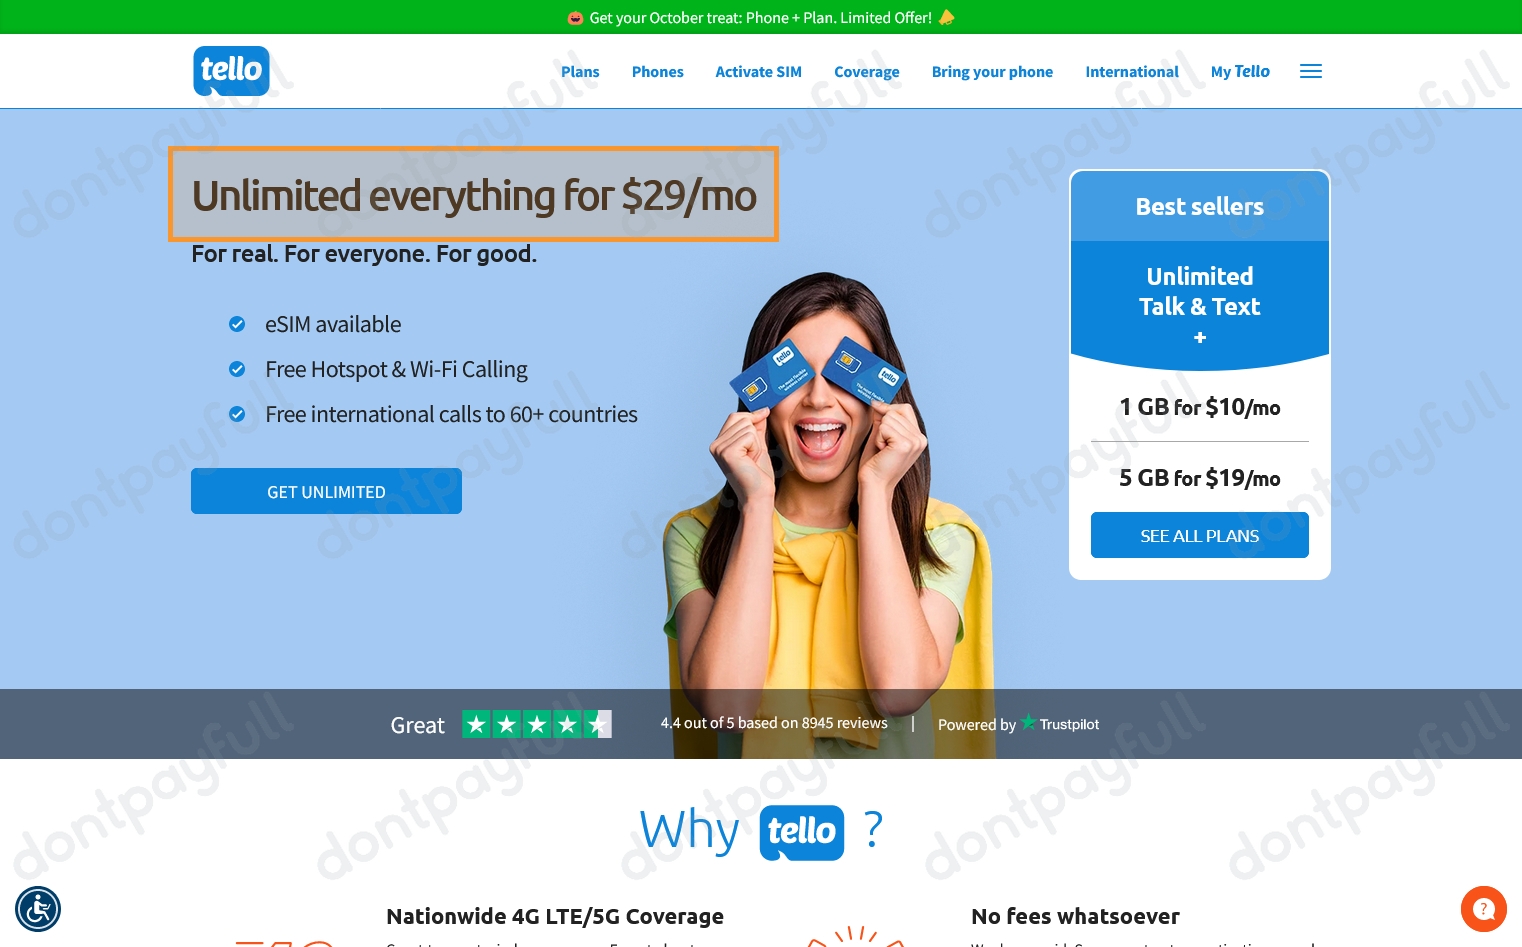The width and height of the screenshot is (1522, 947).
Task: Open the Plans menu item
Action: (580, 72)
